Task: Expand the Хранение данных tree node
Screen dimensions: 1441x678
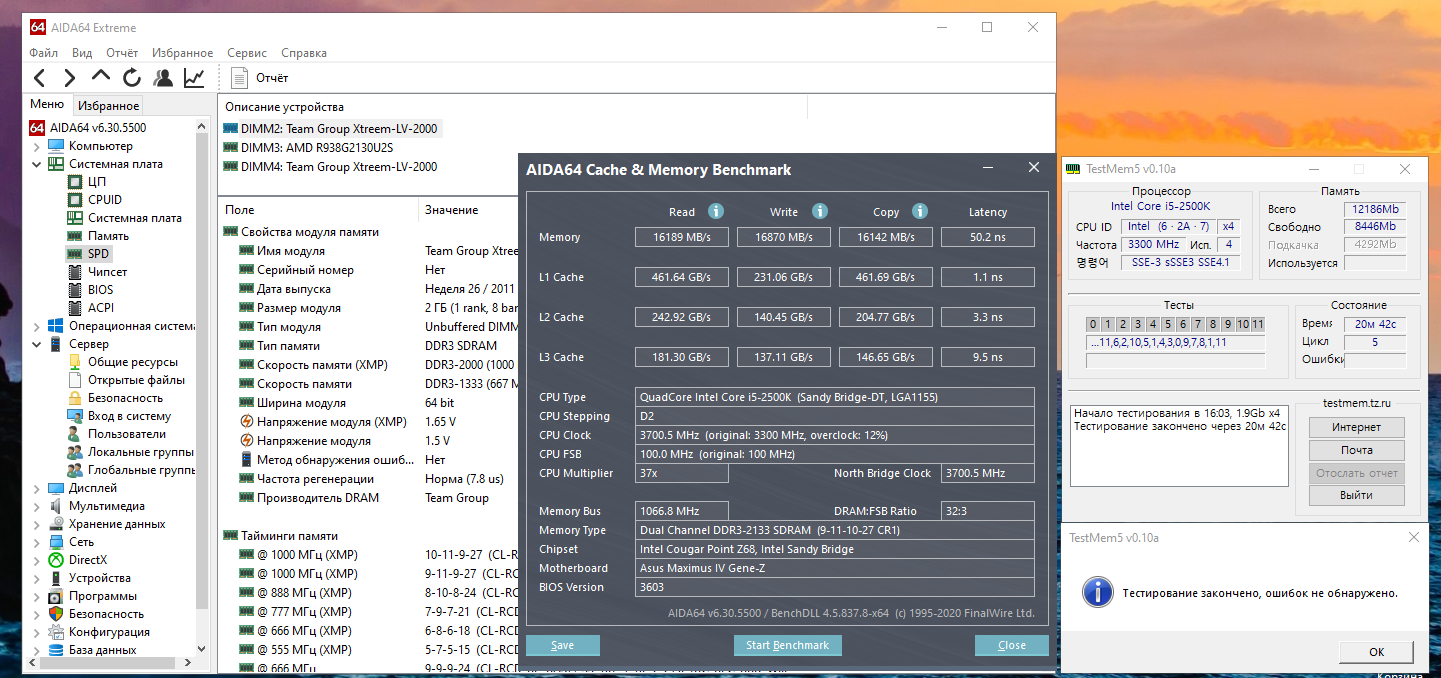Action: 37,524
